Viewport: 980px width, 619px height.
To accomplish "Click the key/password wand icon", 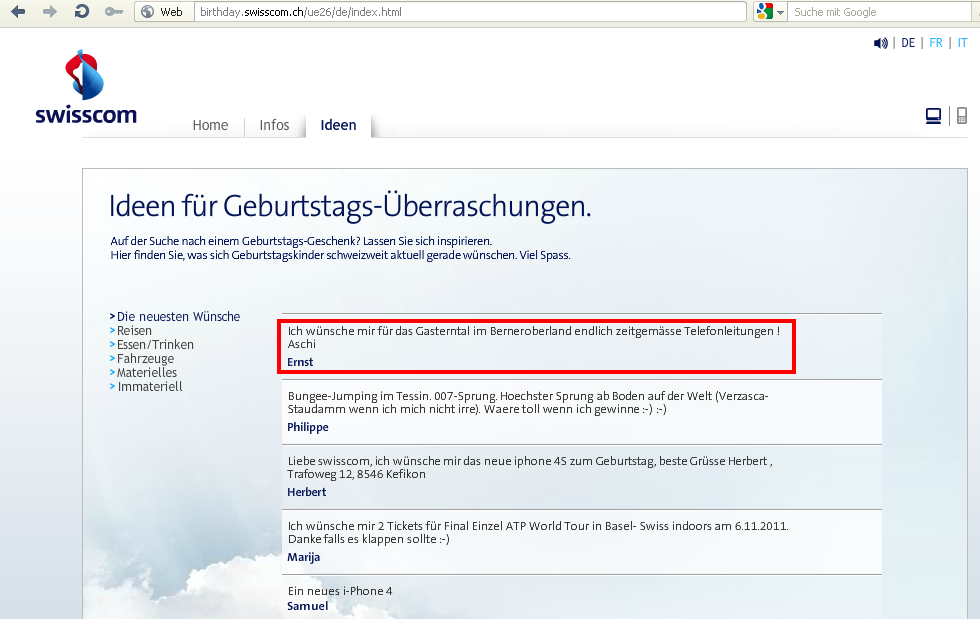I will coord(114,11).
